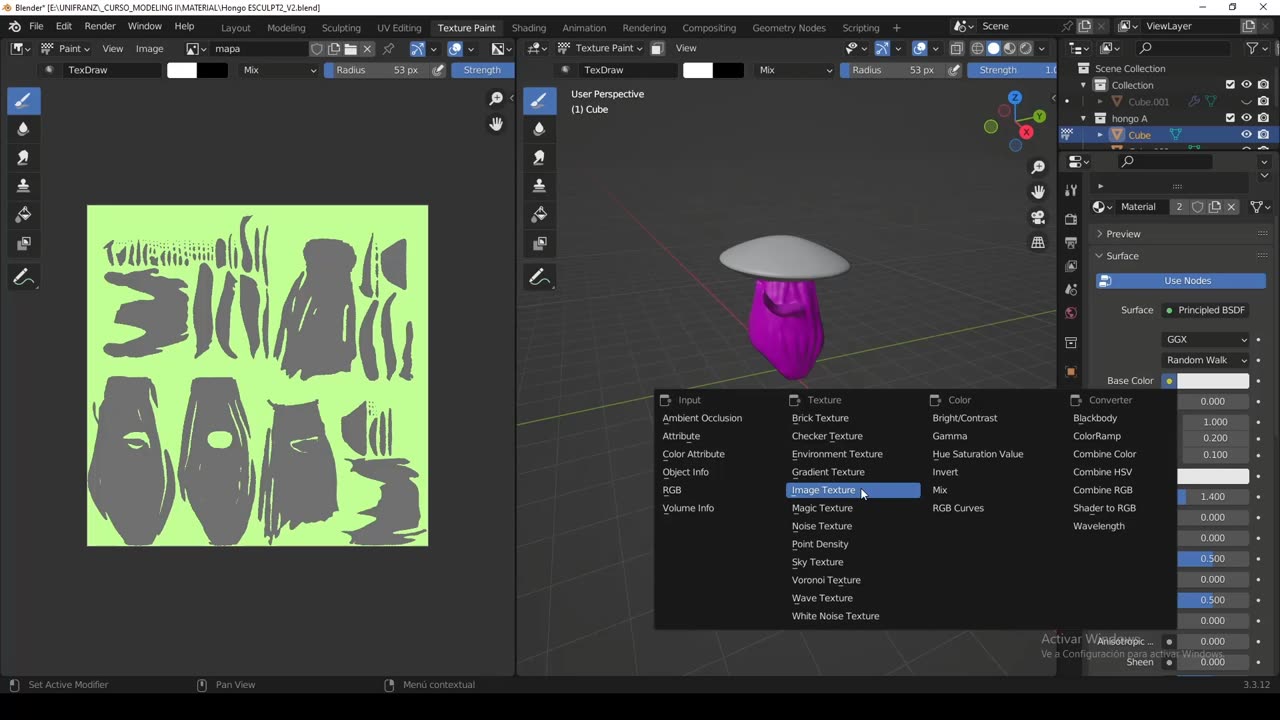
Task: Open the UV Editing workspace tab
Action: 399,28
